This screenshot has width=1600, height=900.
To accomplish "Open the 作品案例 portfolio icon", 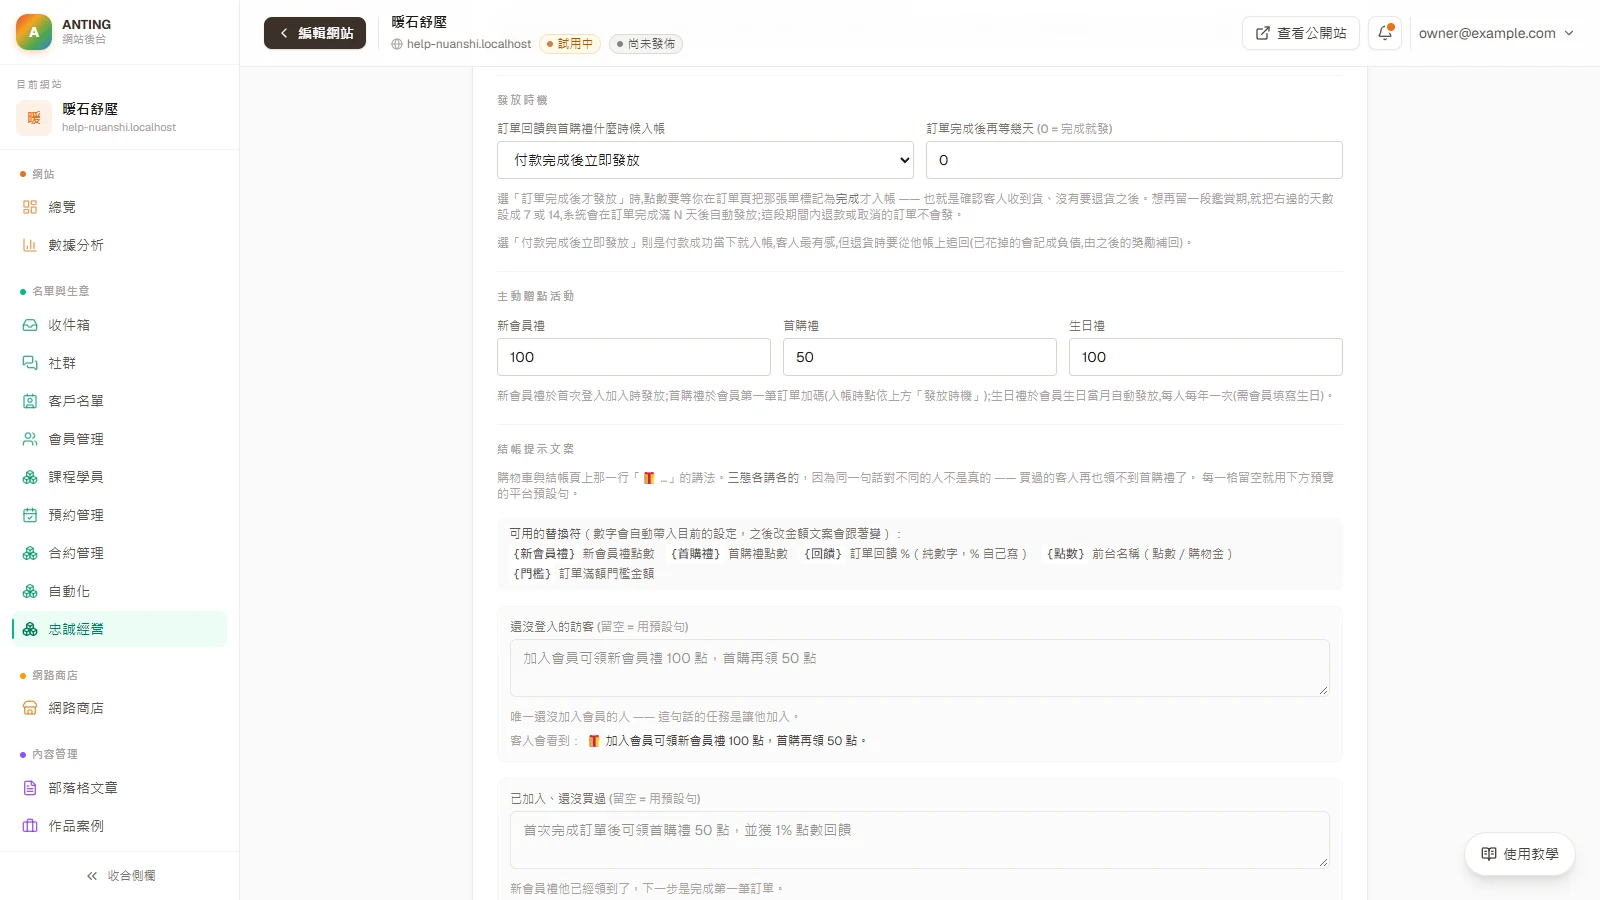I will click(x=30, y=826).
